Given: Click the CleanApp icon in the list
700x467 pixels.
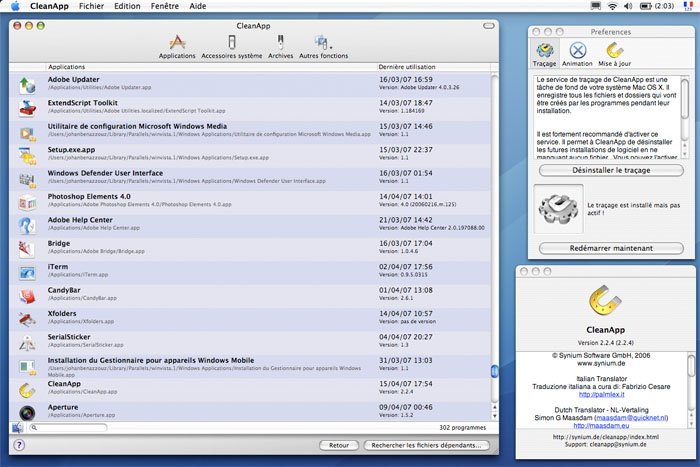Looking at the screenshot, I should point(27,390).
